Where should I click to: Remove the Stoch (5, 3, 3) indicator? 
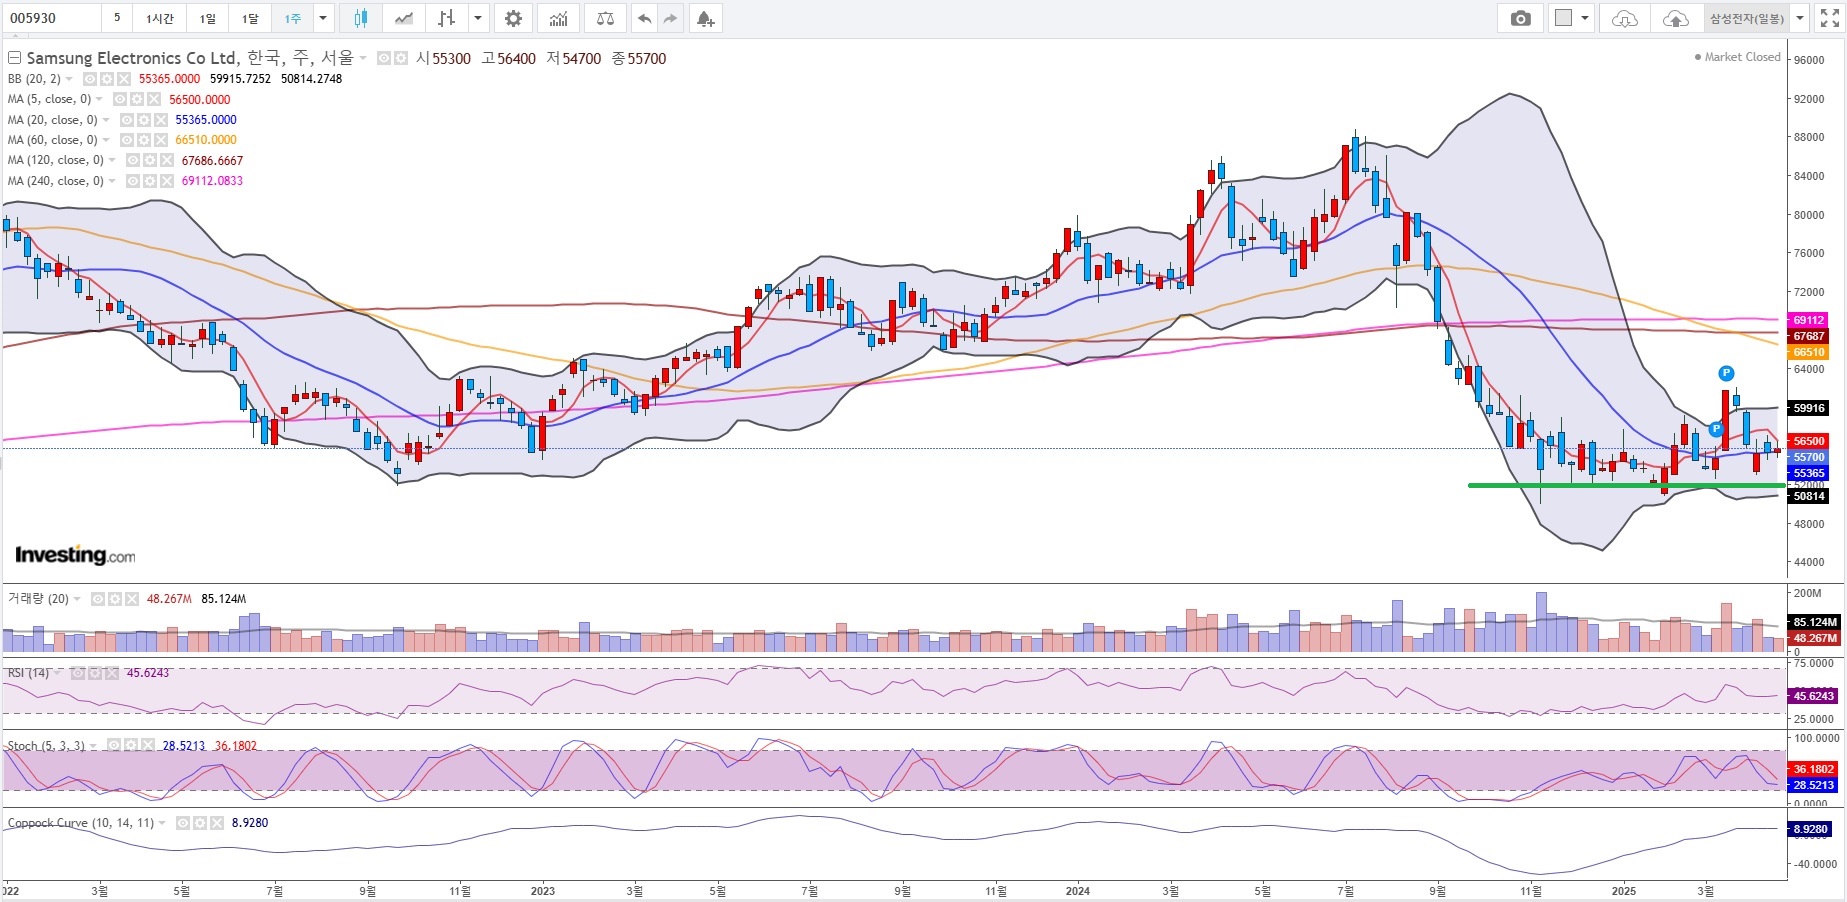(148, 745)
